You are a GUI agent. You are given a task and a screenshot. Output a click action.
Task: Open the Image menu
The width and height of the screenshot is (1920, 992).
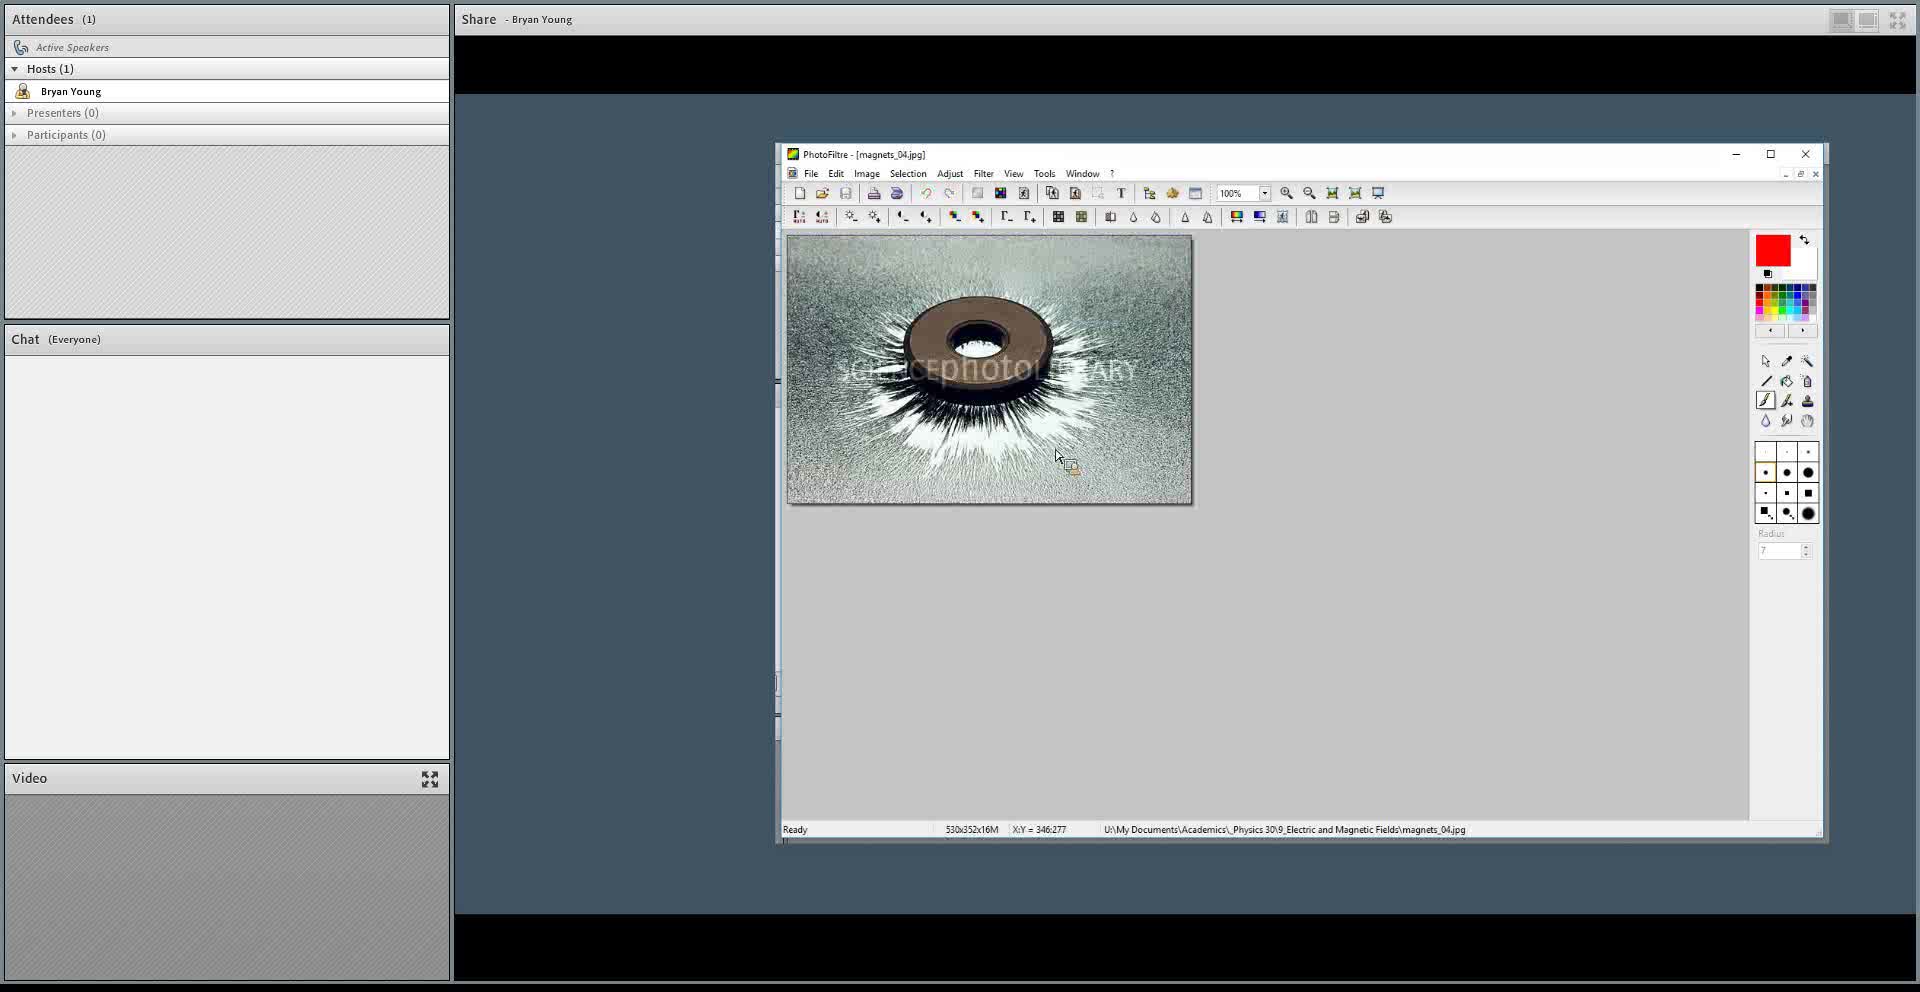click(x=867, y=174)
